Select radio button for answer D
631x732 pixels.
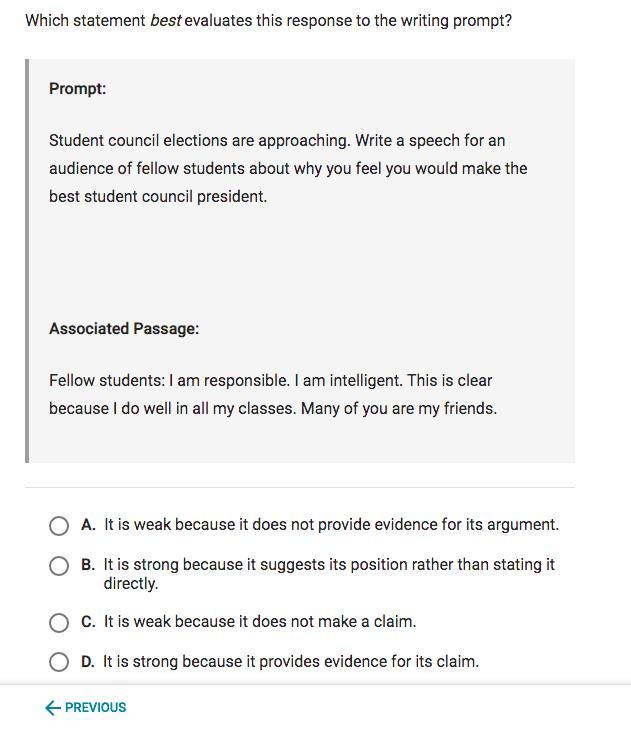[59, 662]
